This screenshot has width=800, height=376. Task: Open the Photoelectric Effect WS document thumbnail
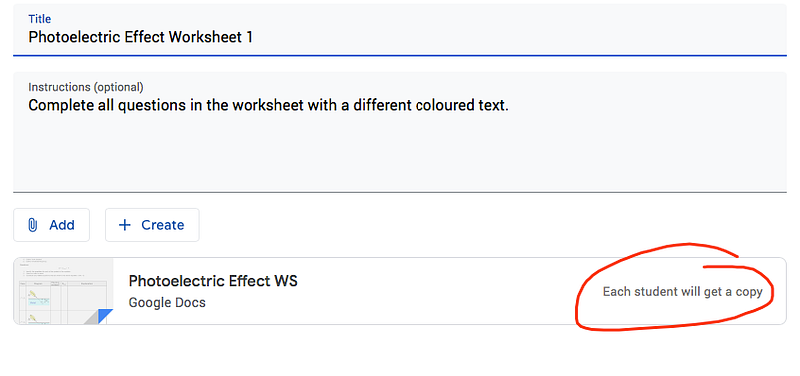64,291
